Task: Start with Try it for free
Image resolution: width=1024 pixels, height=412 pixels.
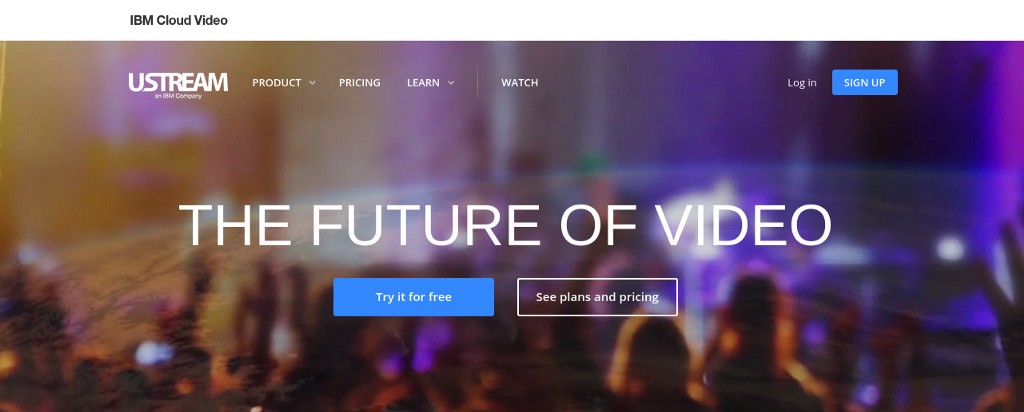Action: [x=413, y=297]
